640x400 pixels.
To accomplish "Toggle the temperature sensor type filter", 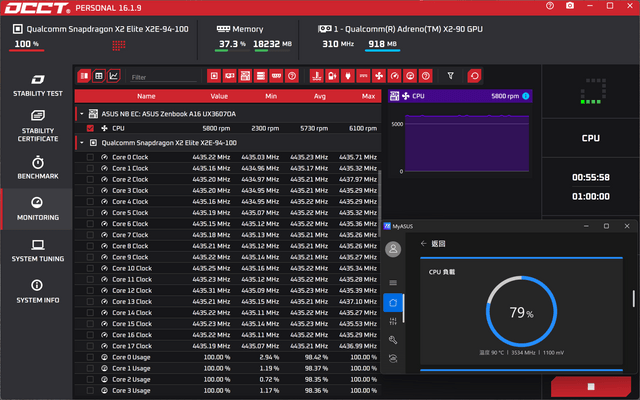I will (x=316, y=76).
